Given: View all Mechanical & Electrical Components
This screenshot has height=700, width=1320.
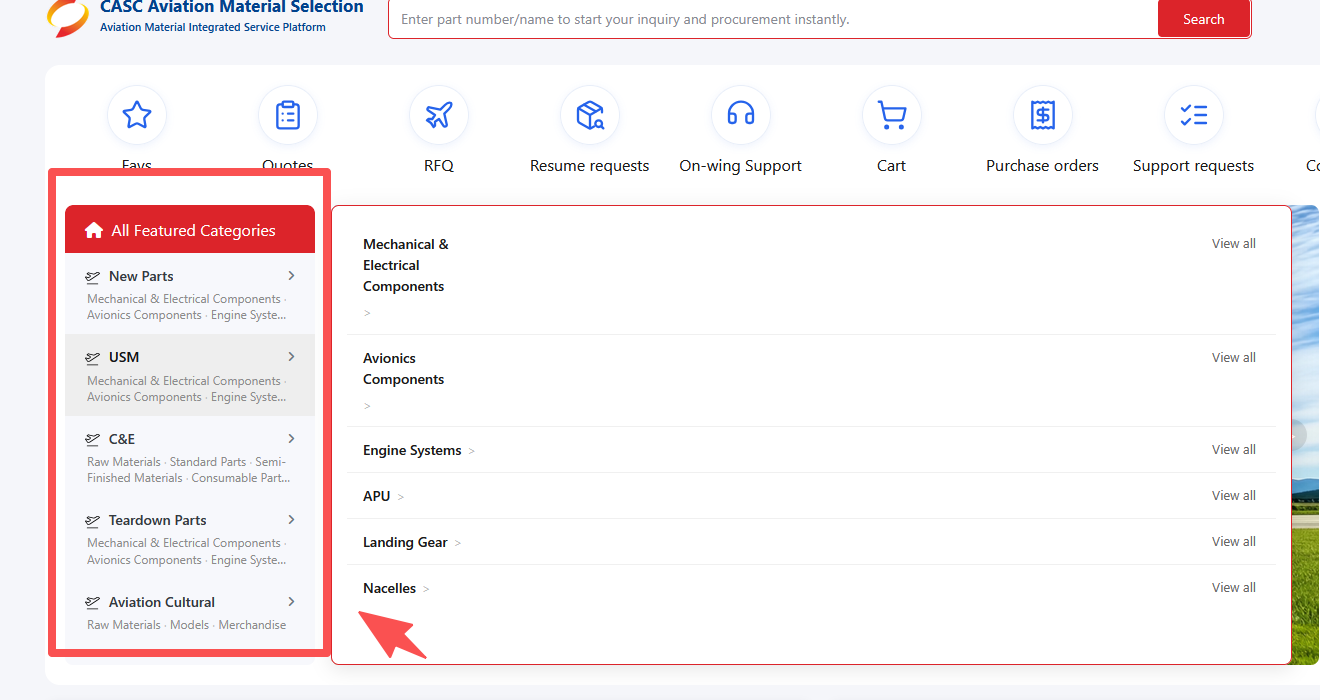Looking at the screenshot, I should click(x=1234, y=244).
